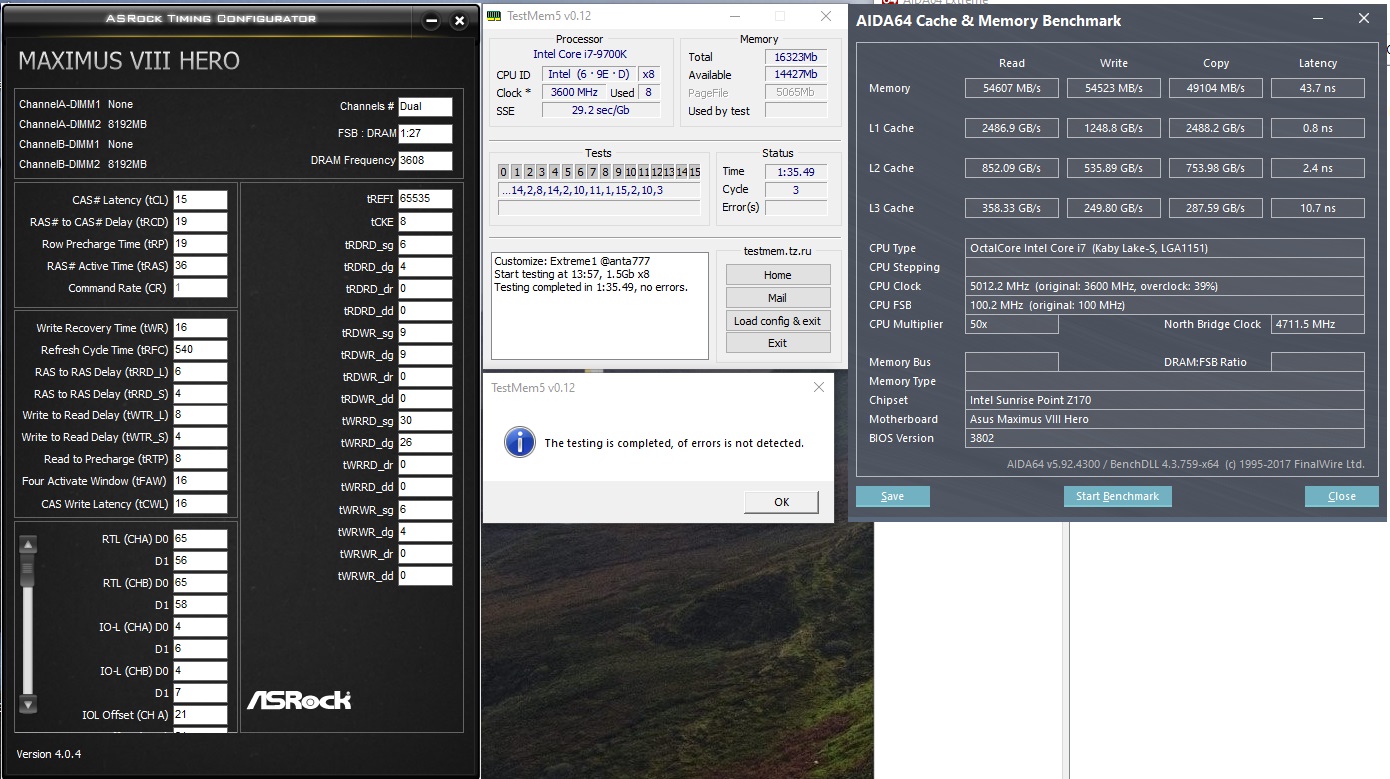Click the tRDRD_dg value field
The image size is (1390, 779).
coord(425,267)
